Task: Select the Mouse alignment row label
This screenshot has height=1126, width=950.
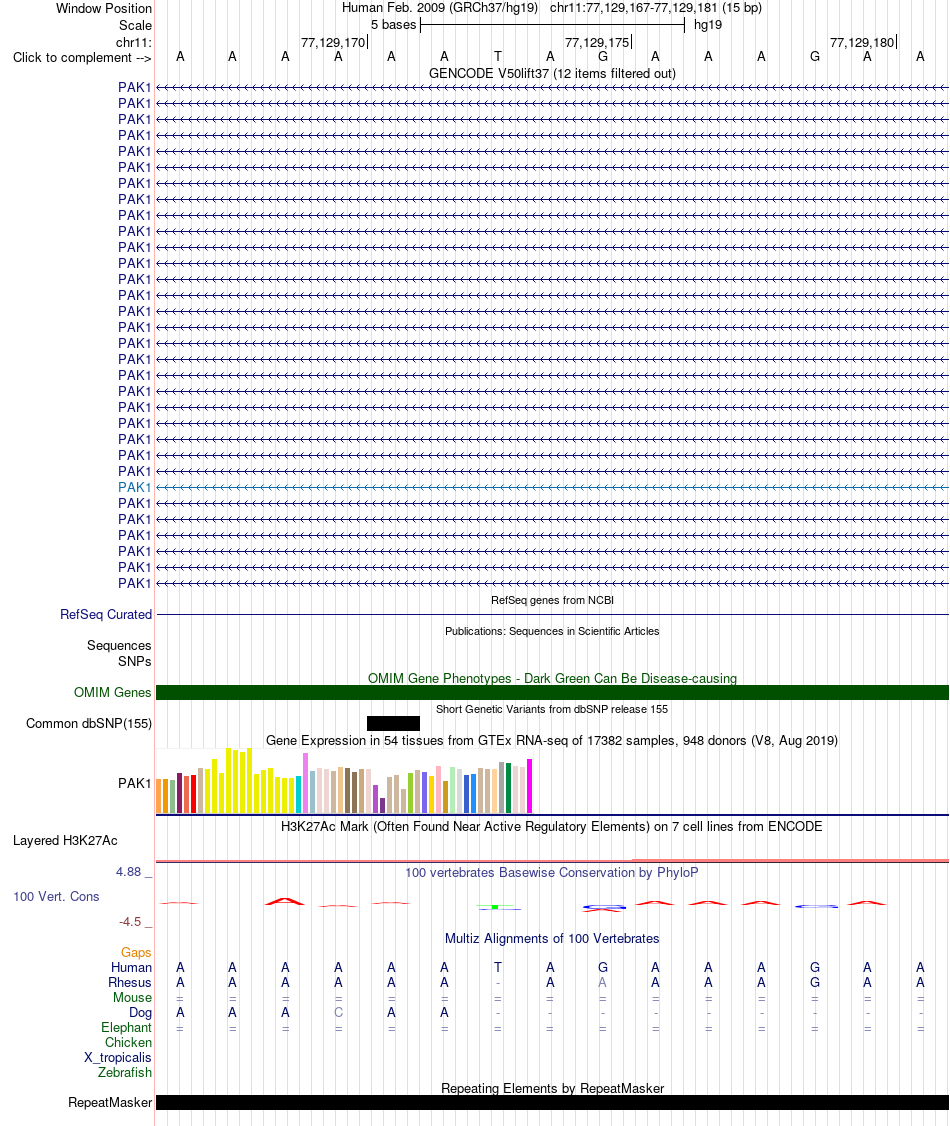Action: (x=132, y=998)
